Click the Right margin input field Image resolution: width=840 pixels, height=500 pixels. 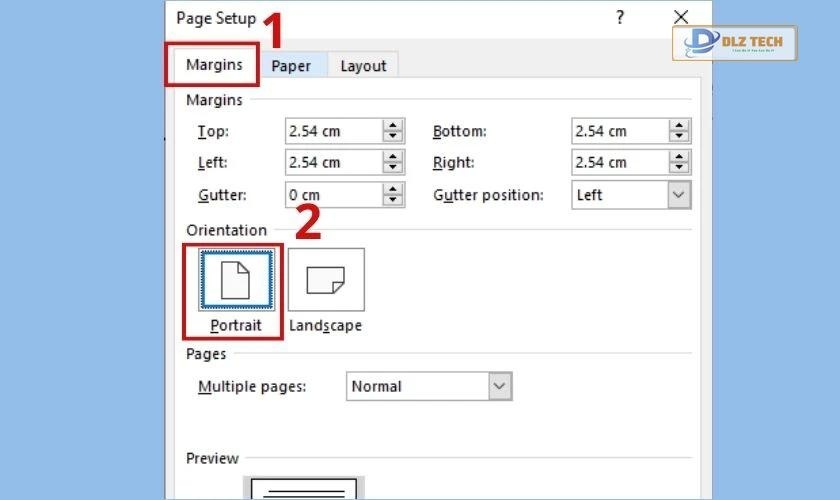click(620, 162)
